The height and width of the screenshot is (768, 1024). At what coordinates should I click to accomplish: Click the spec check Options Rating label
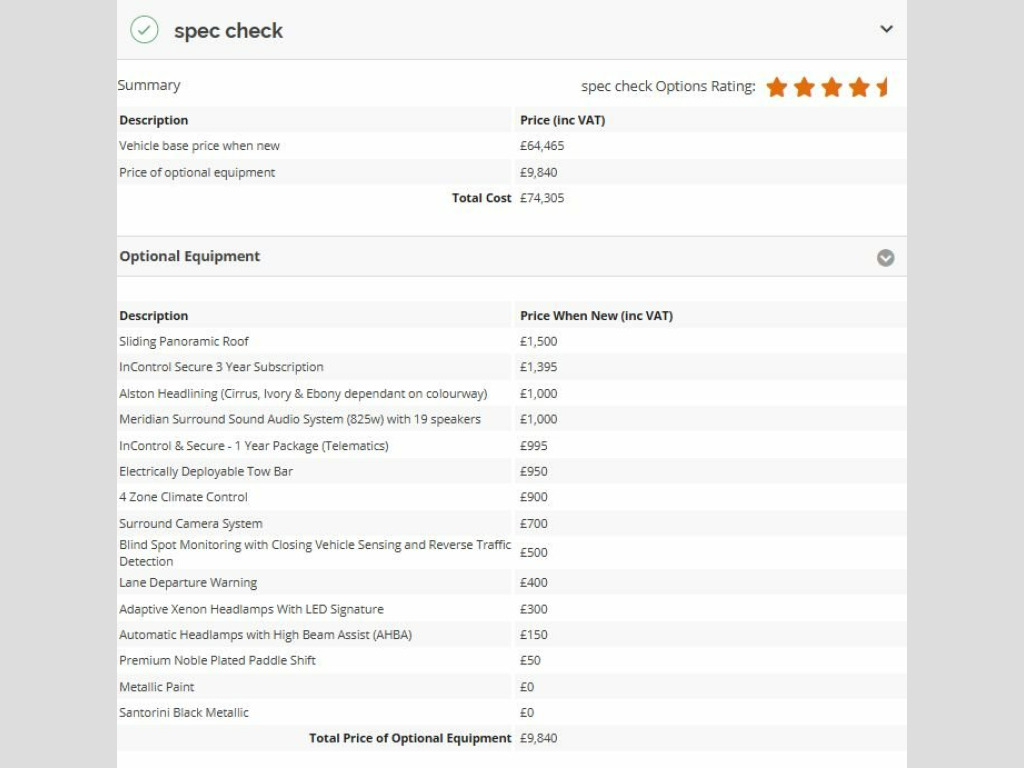coord(667,87)
